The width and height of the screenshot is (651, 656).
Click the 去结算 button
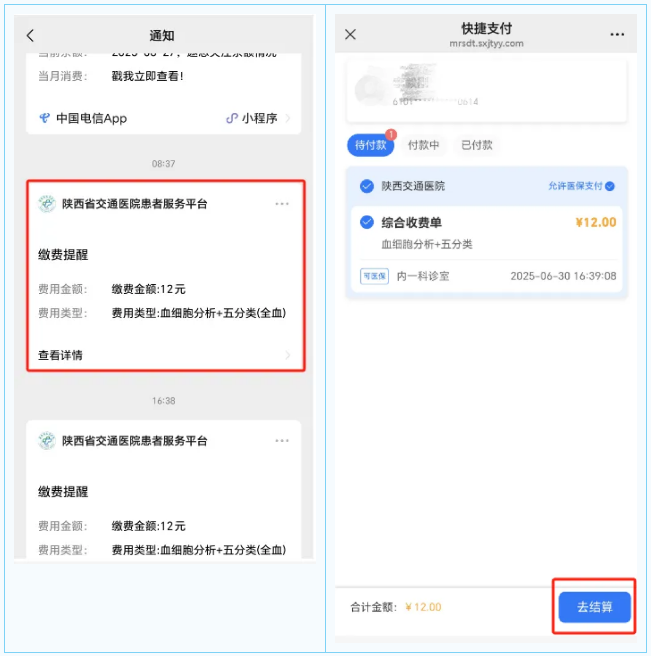coord(595,607)
